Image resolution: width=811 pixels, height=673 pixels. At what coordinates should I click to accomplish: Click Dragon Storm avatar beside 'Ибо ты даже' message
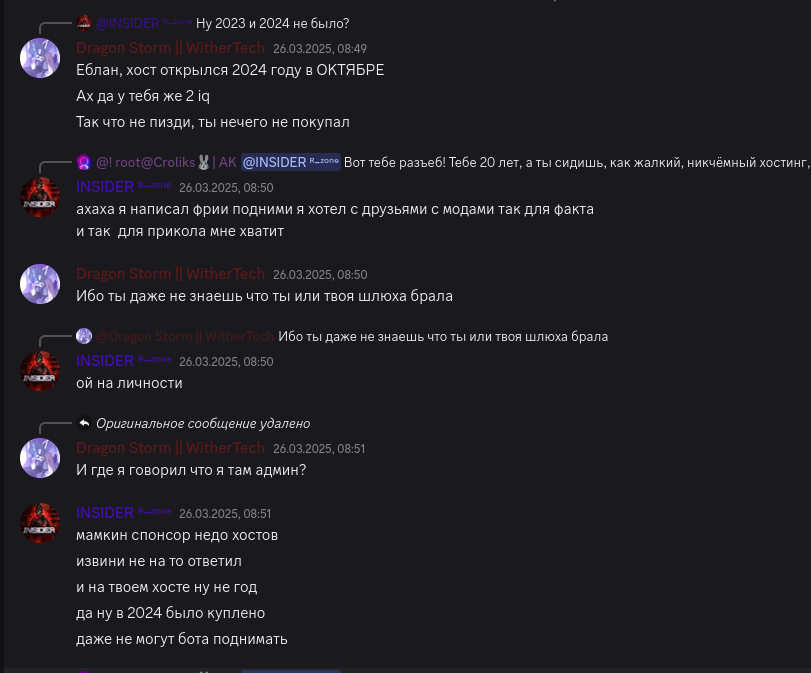coord(40,284)
